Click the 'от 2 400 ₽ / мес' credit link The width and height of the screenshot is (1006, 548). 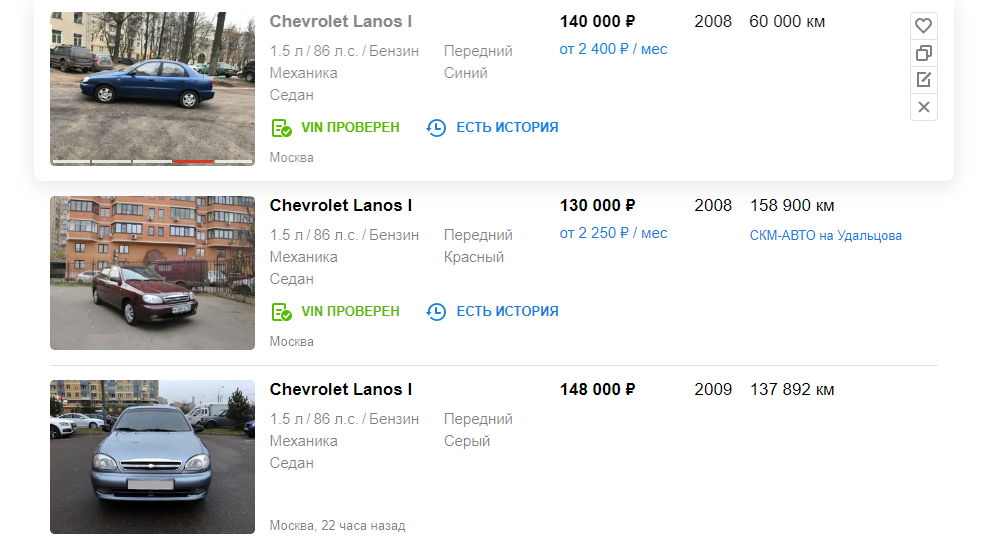[x=613, y=49]
